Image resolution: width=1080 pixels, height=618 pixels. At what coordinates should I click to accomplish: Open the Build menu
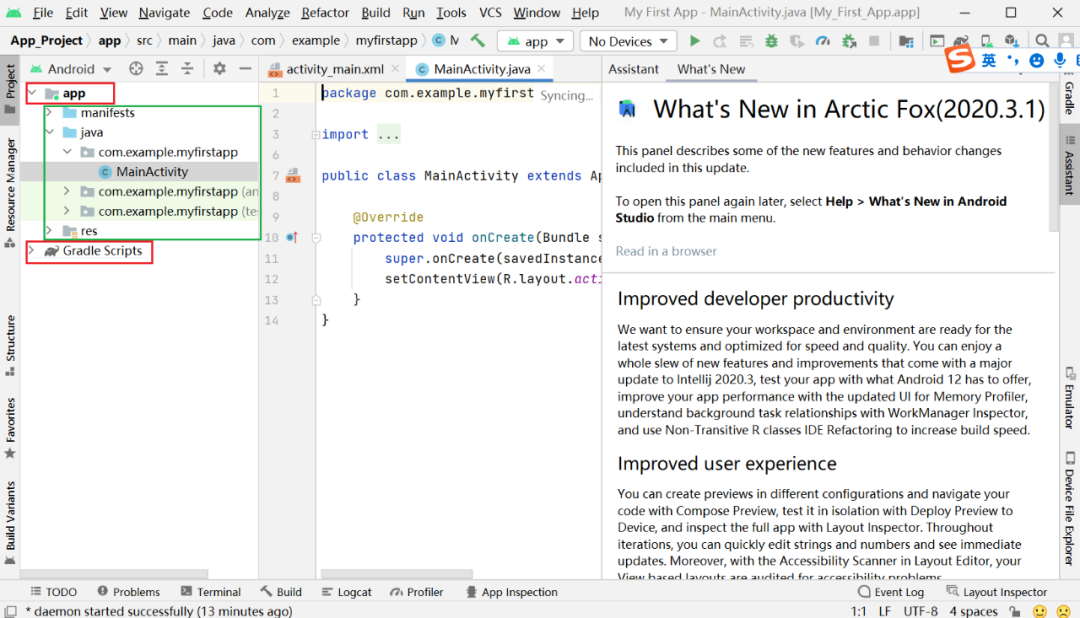(x=375, y=12)
